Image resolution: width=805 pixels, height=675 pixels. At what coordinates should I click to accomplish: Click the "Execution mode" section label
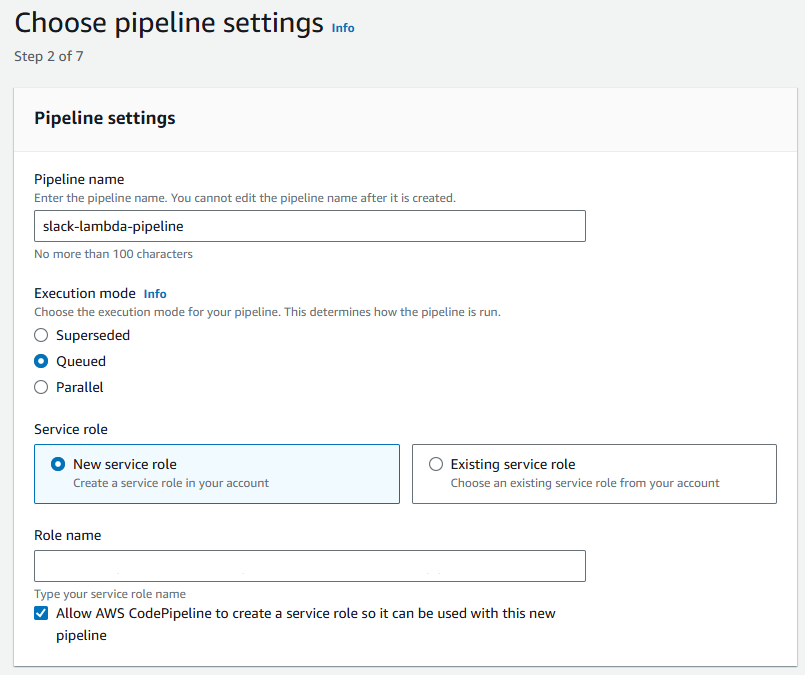(85, 294)
